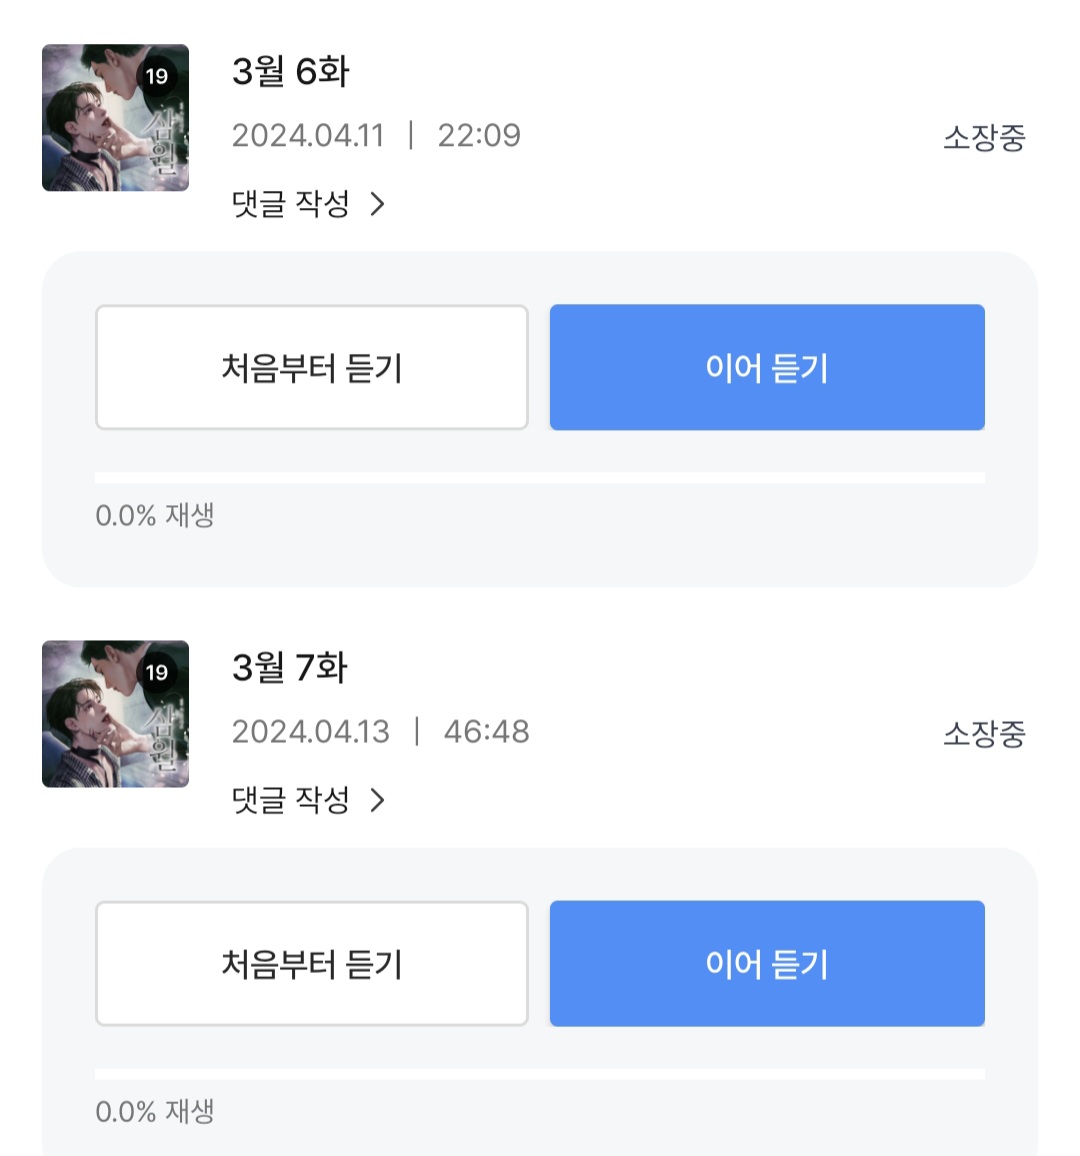Viewport: 1080px width, 1156px height.
Task: Click the 소장중 status on 3월 7화
Action: [x=984, y=734]
